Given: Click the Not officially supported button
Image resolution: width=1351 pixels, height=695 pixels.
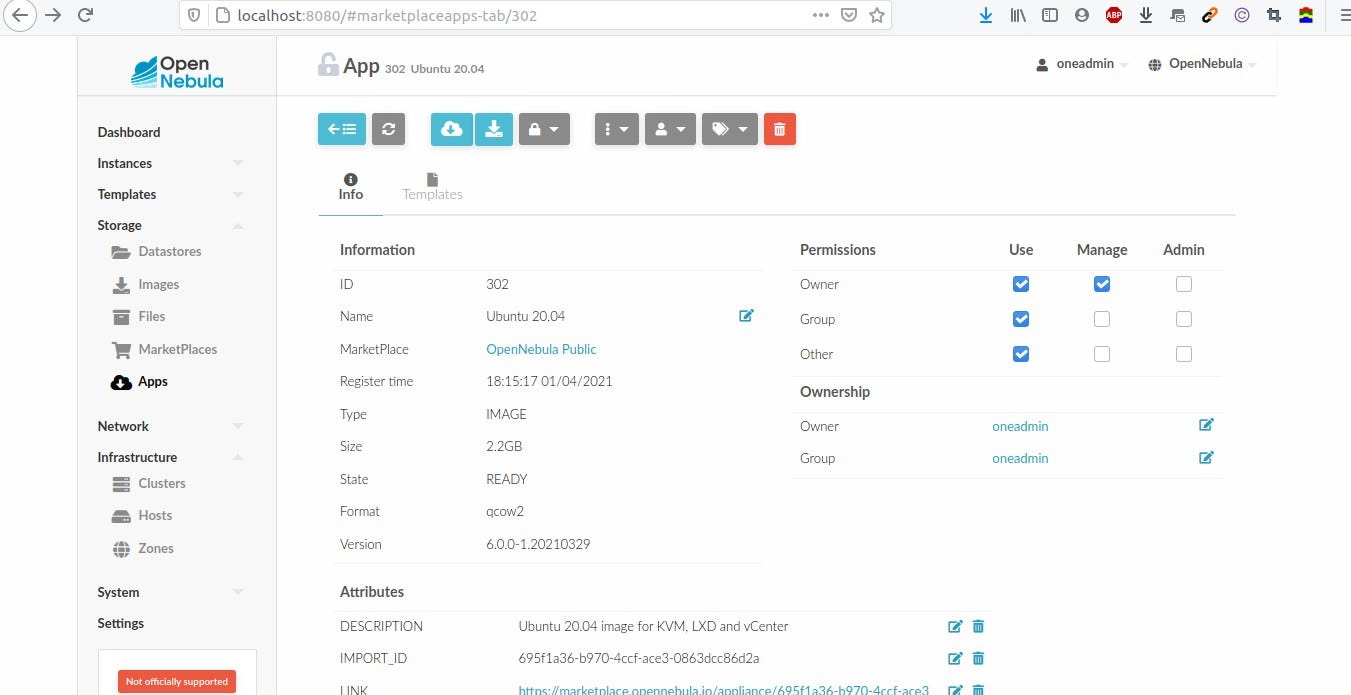Looking at the screenshot, I should (177, 681).
